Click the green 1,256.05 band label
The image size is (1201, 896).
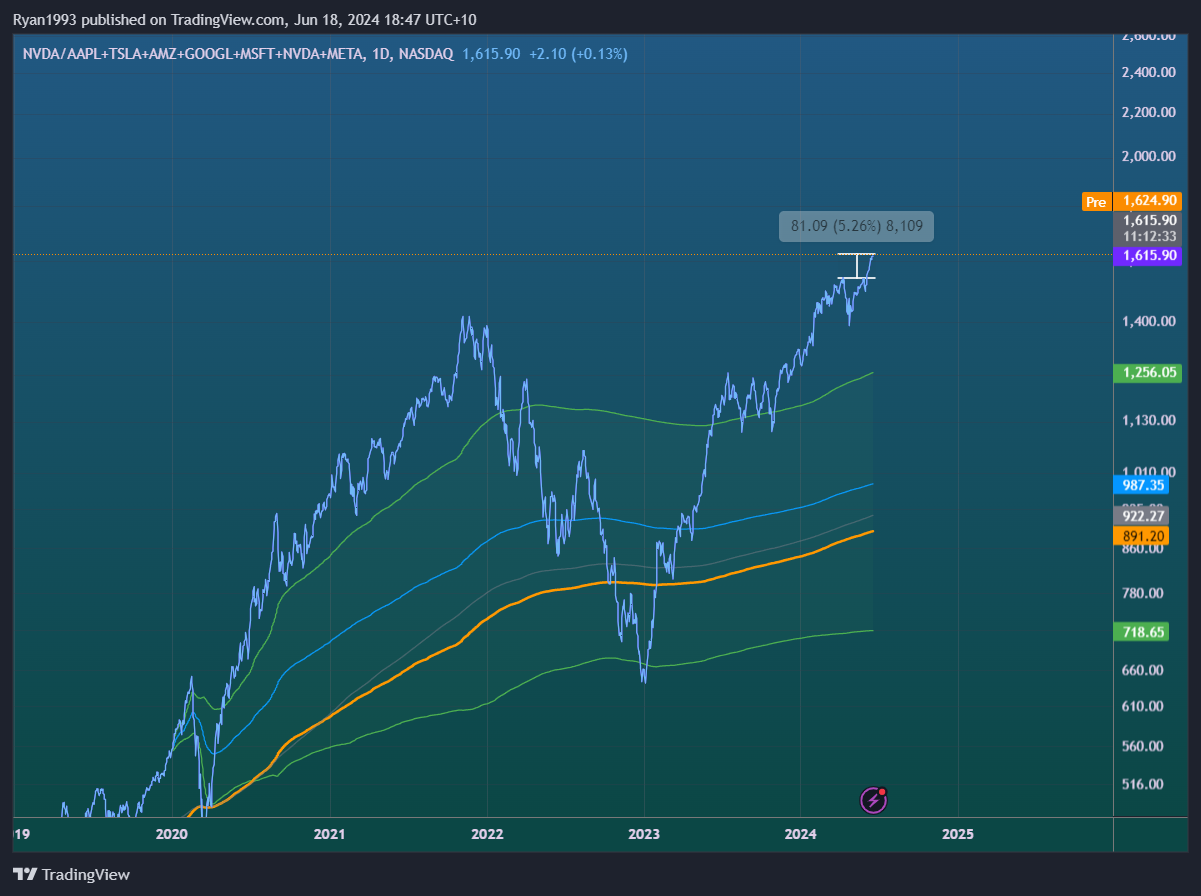pyautogui.click(x=1148, y=372)
